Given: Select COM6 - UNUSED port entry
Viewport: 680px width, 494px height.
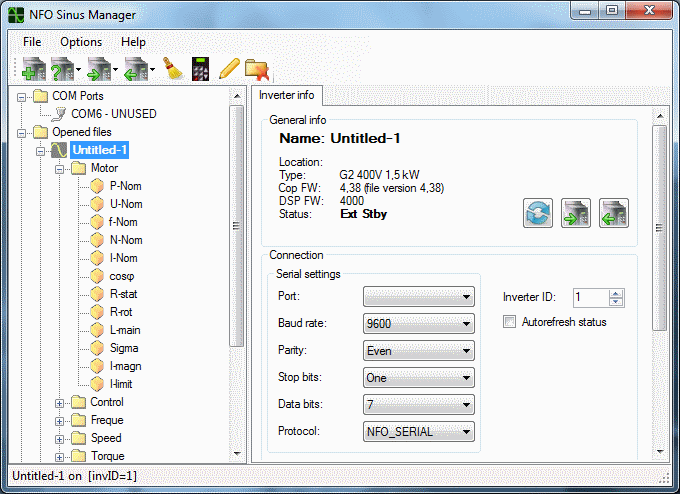Looking at the screenshot, I should (x=114, y=114).
